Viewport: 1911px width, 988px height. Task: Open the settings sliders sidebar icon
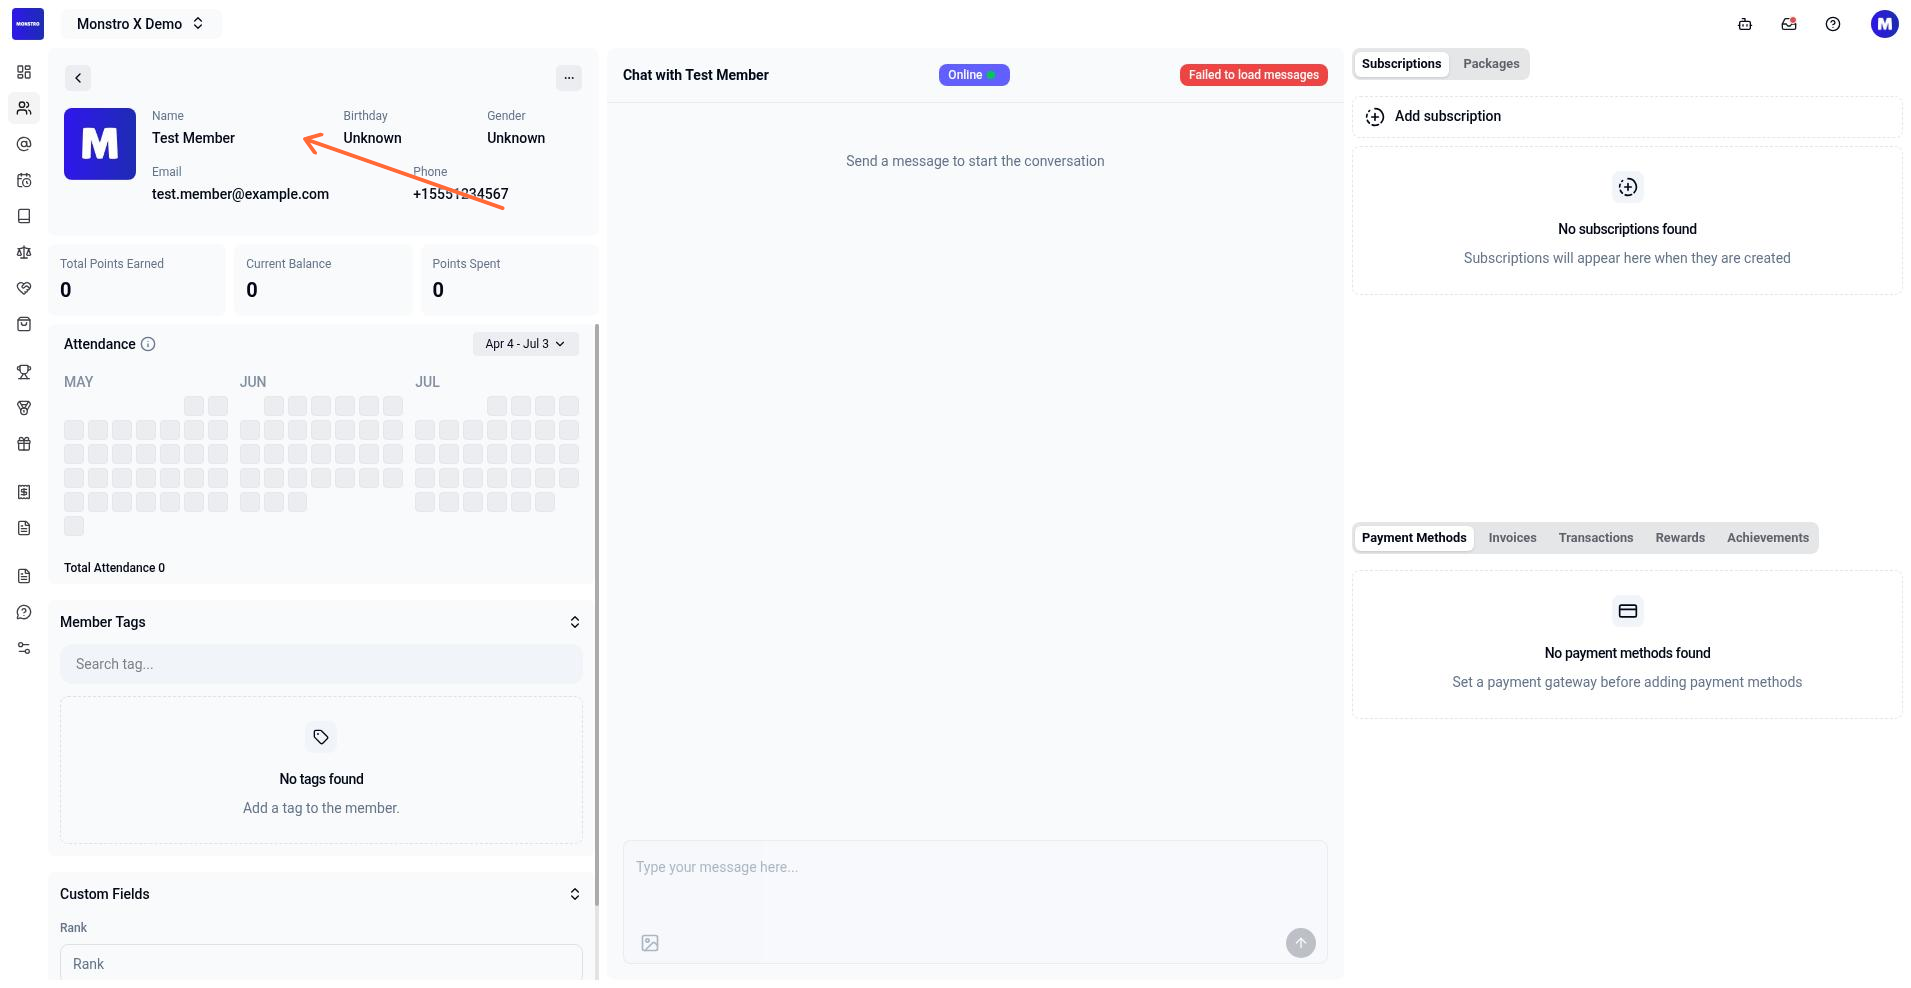24,648
